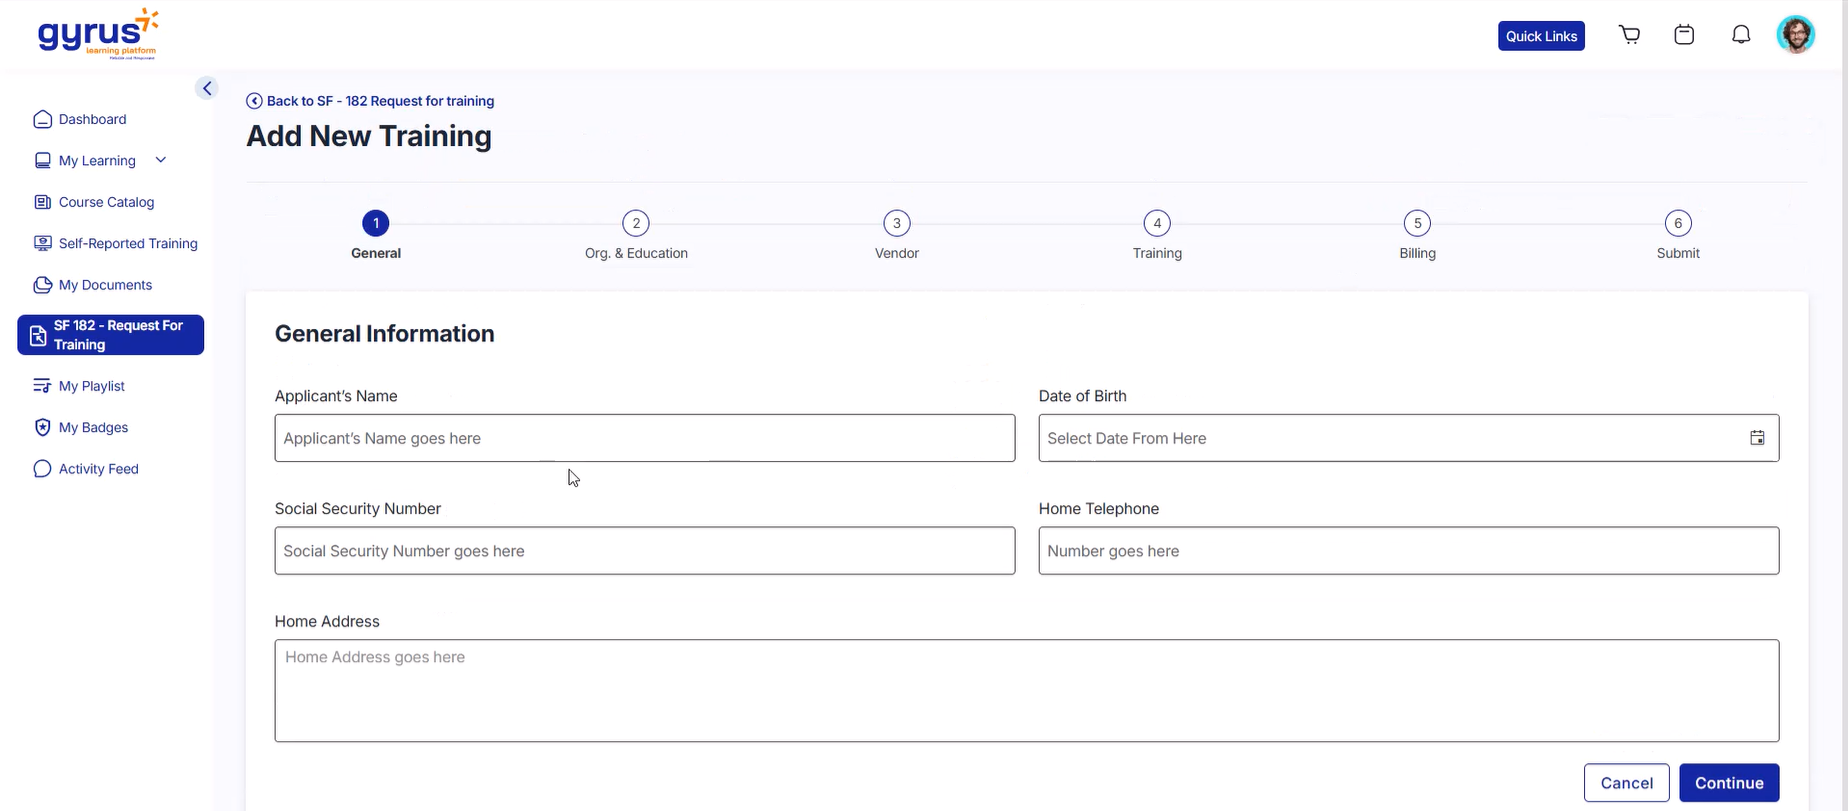Open calendar picker in Date of Birth field

point(1757,438)
